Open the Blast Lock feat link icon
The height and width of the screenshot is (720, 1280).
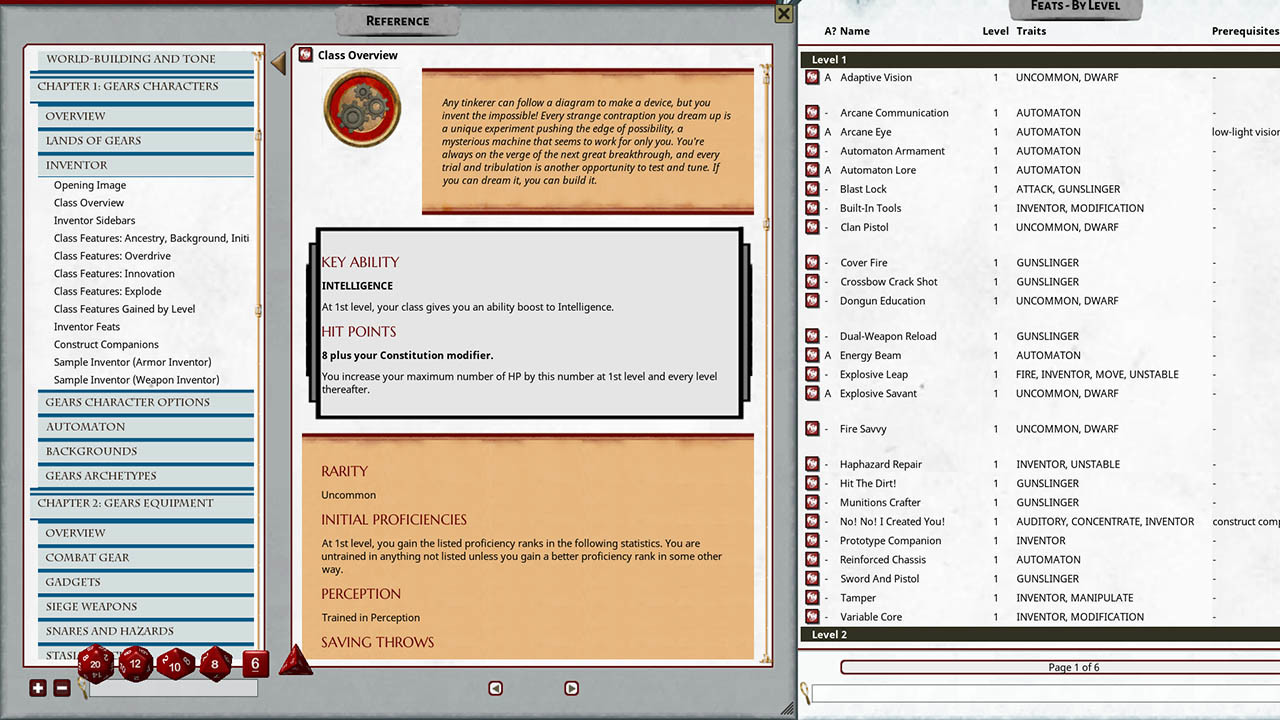point(810,189)
